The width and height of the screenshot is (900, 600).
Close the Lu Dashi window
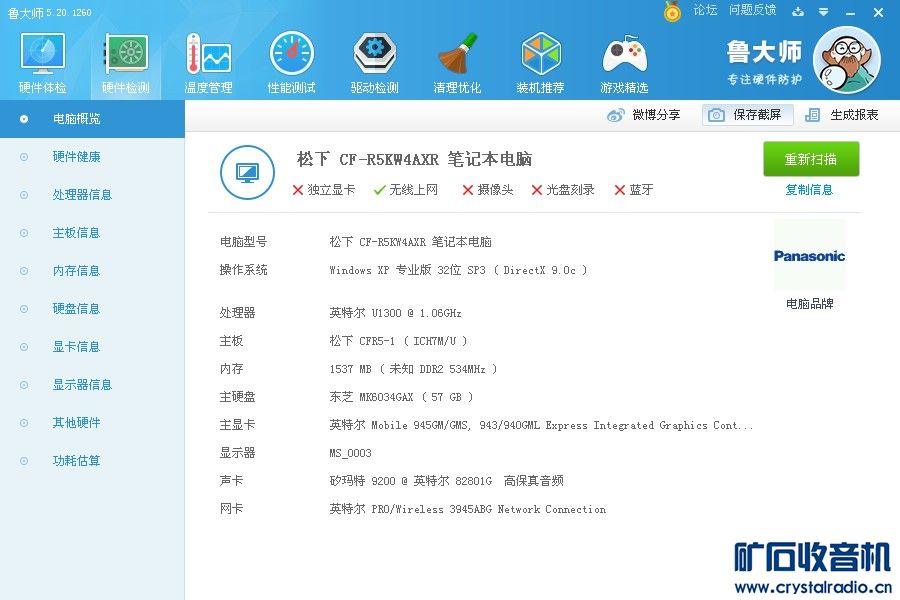pos(878,12)
